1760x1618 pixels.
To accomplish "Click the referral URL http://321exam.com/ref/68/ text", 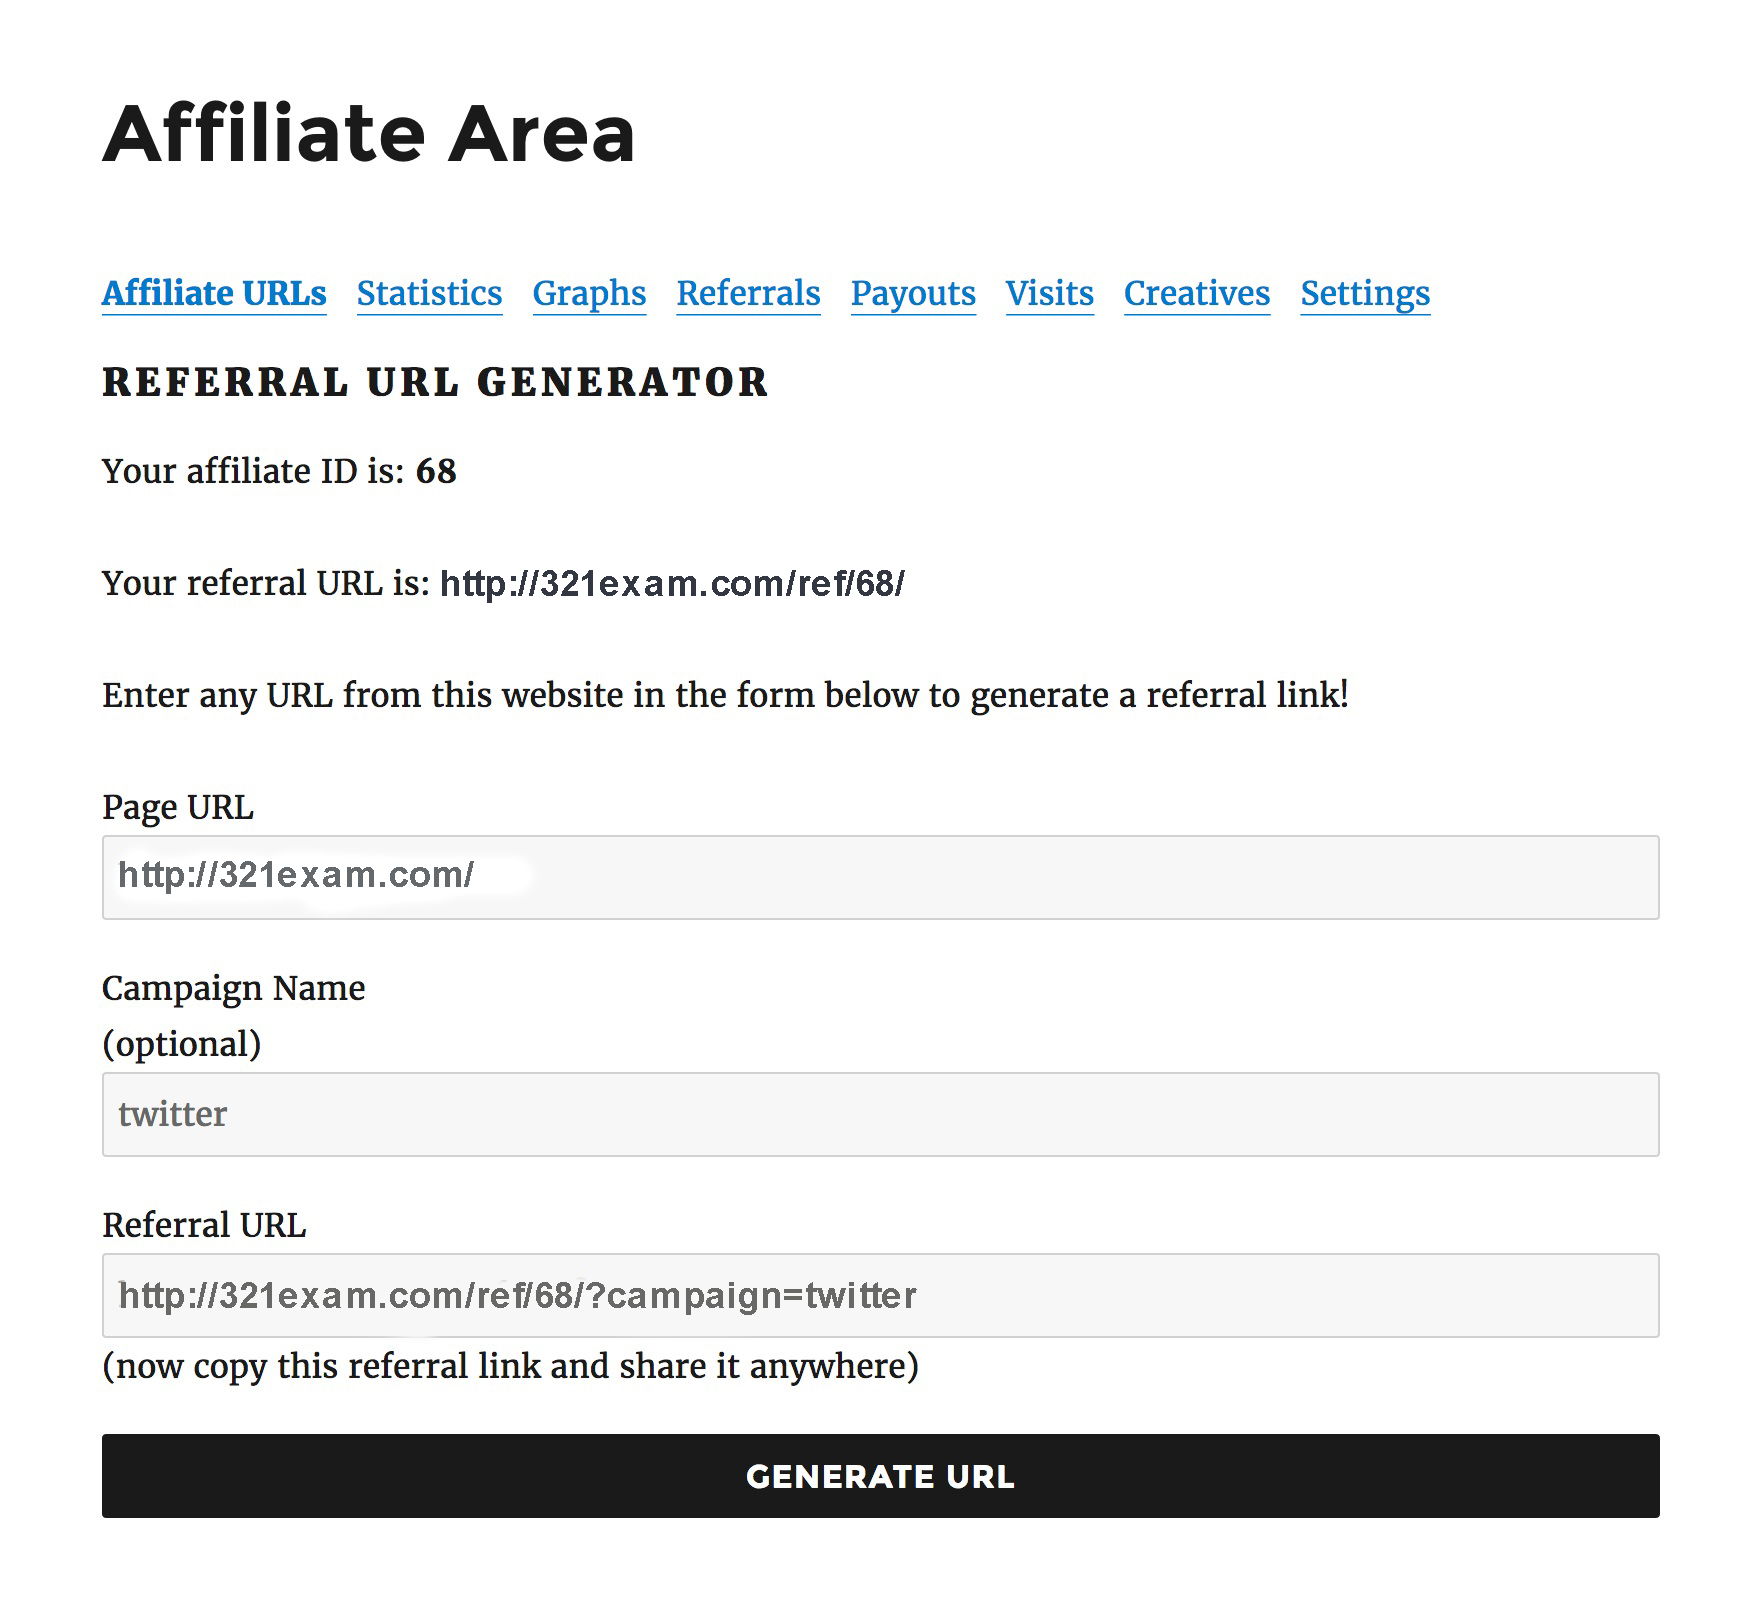I will 672,583.
